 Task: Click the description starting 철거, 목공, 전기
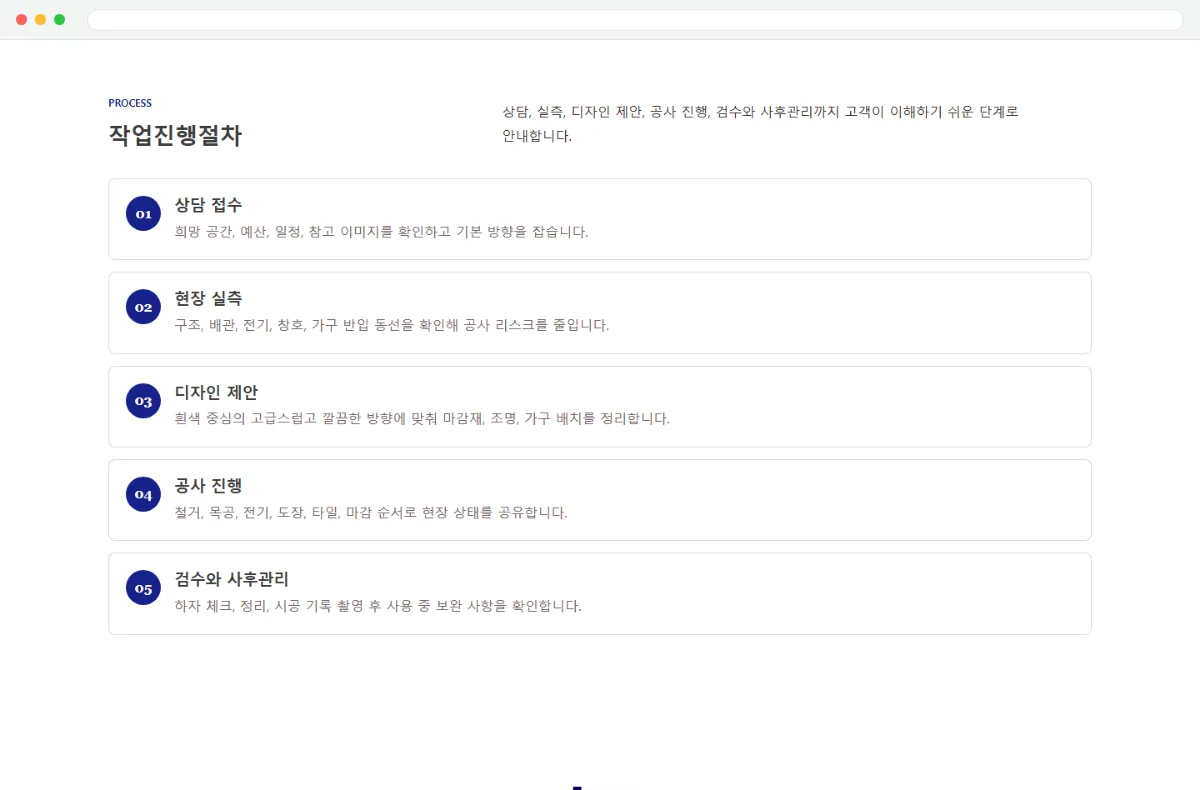[x=371, y=513]
